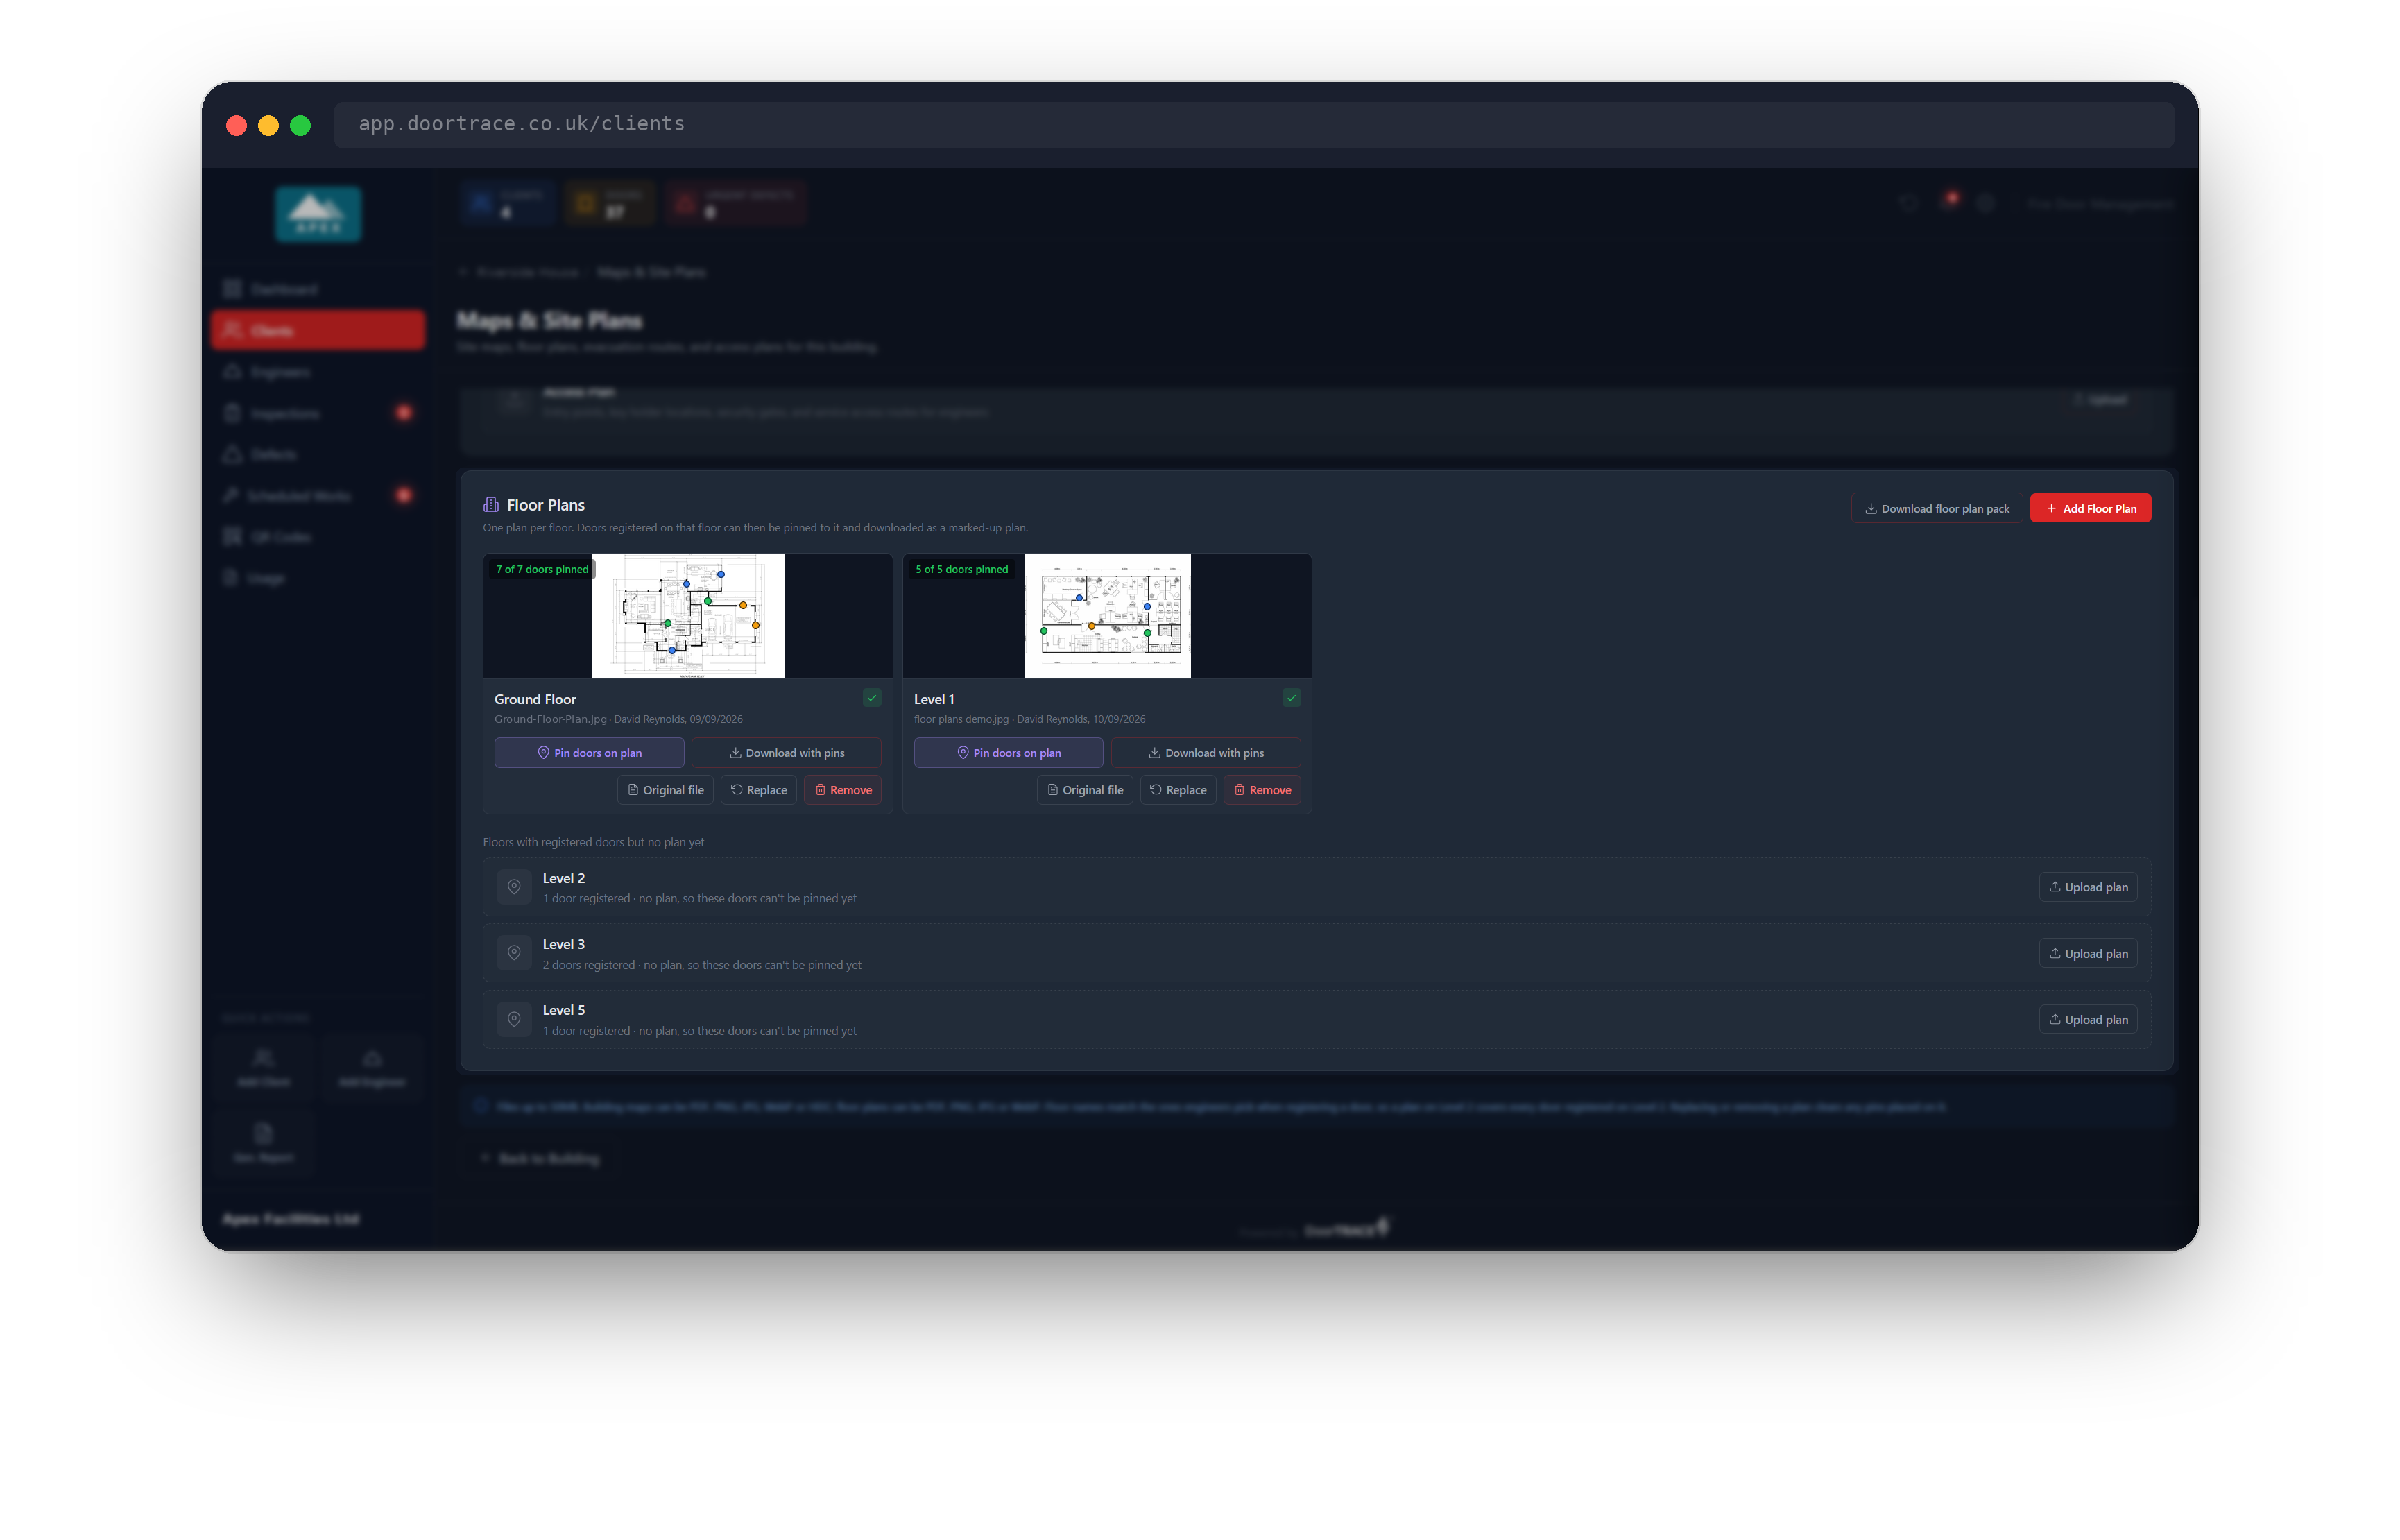Click the location pin icon for Level 5
Screen dimensions: 2400x1540
pos(514,1019)
